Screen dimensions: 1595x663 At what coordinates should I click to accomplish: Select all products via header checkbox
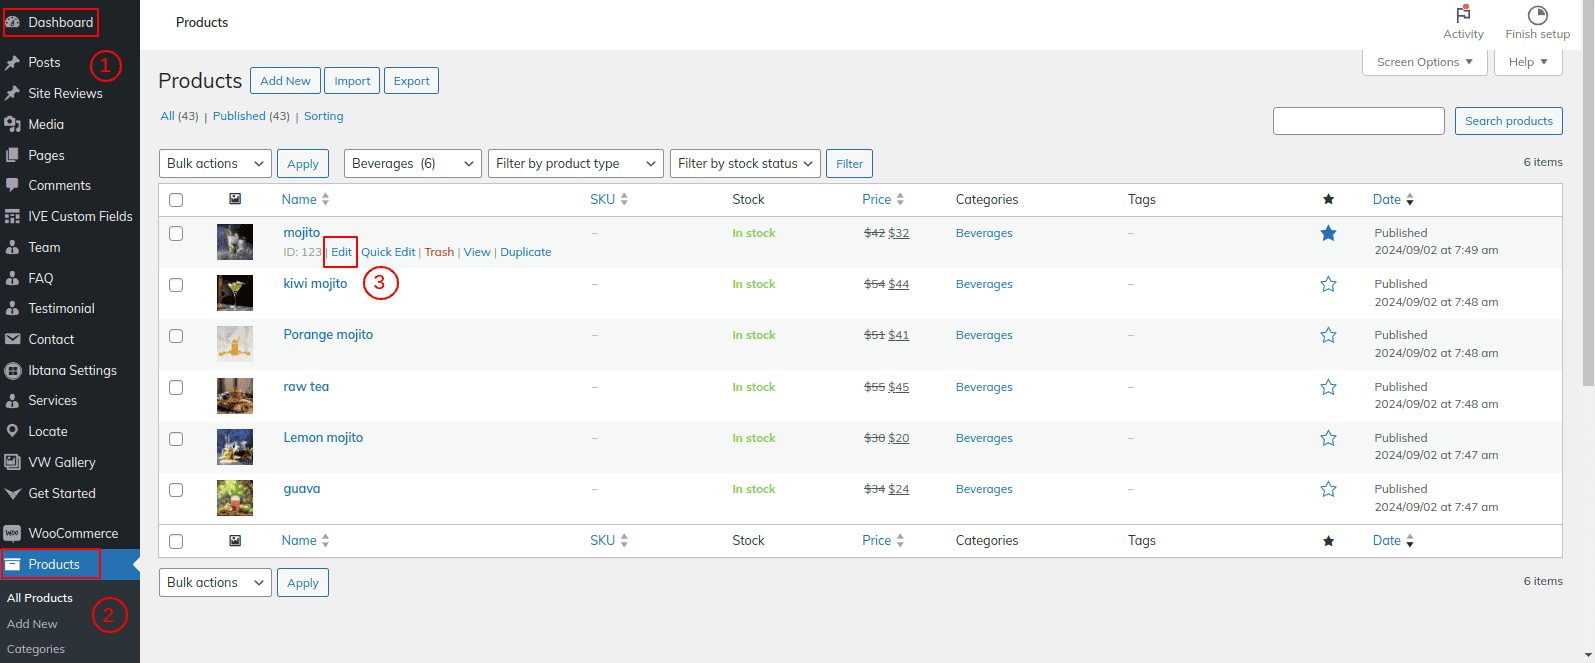(176, 200)
